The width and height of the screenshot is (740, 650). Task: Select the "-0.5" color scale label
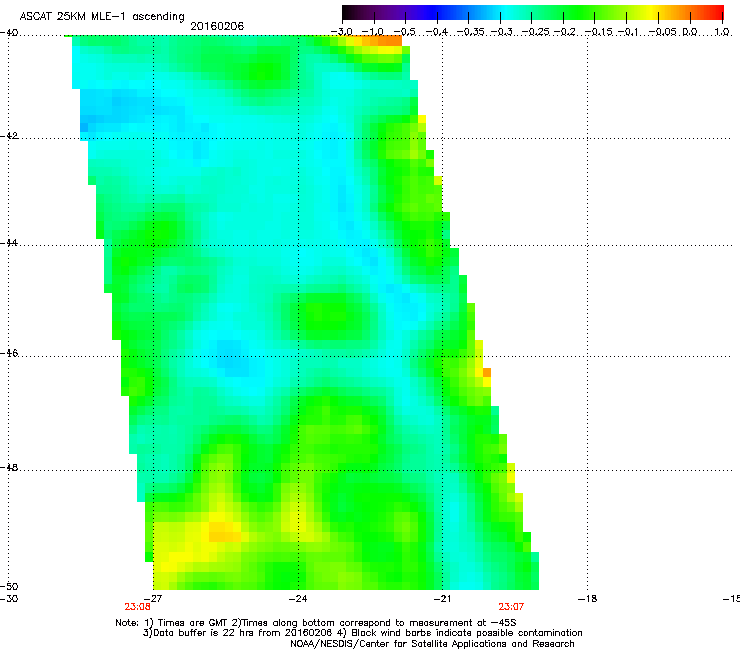(x=404, y=32)
